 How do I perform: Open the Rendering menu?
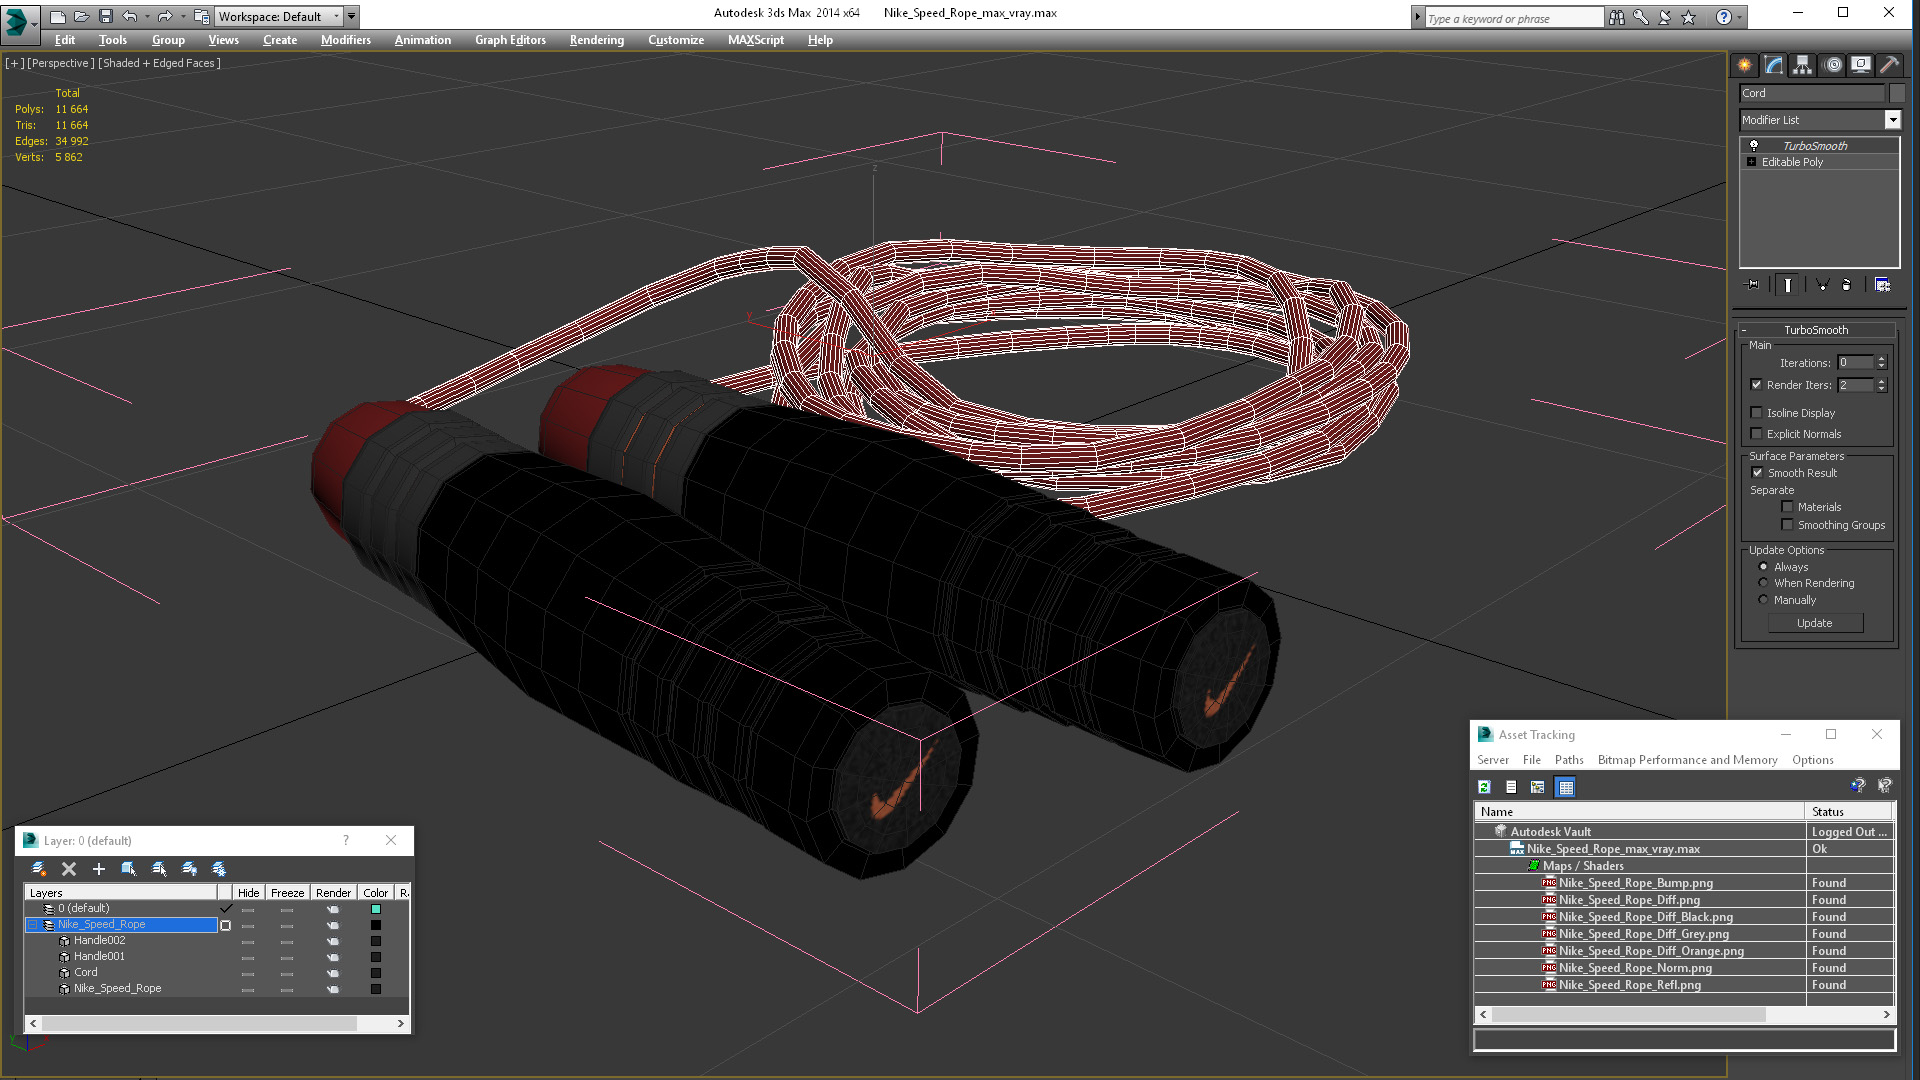[x=597, y=40]
